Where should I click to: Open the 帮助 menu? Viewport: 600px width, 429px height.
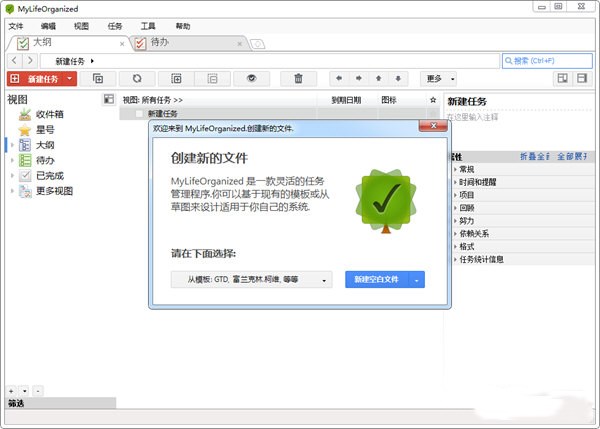tap(183, 26)
